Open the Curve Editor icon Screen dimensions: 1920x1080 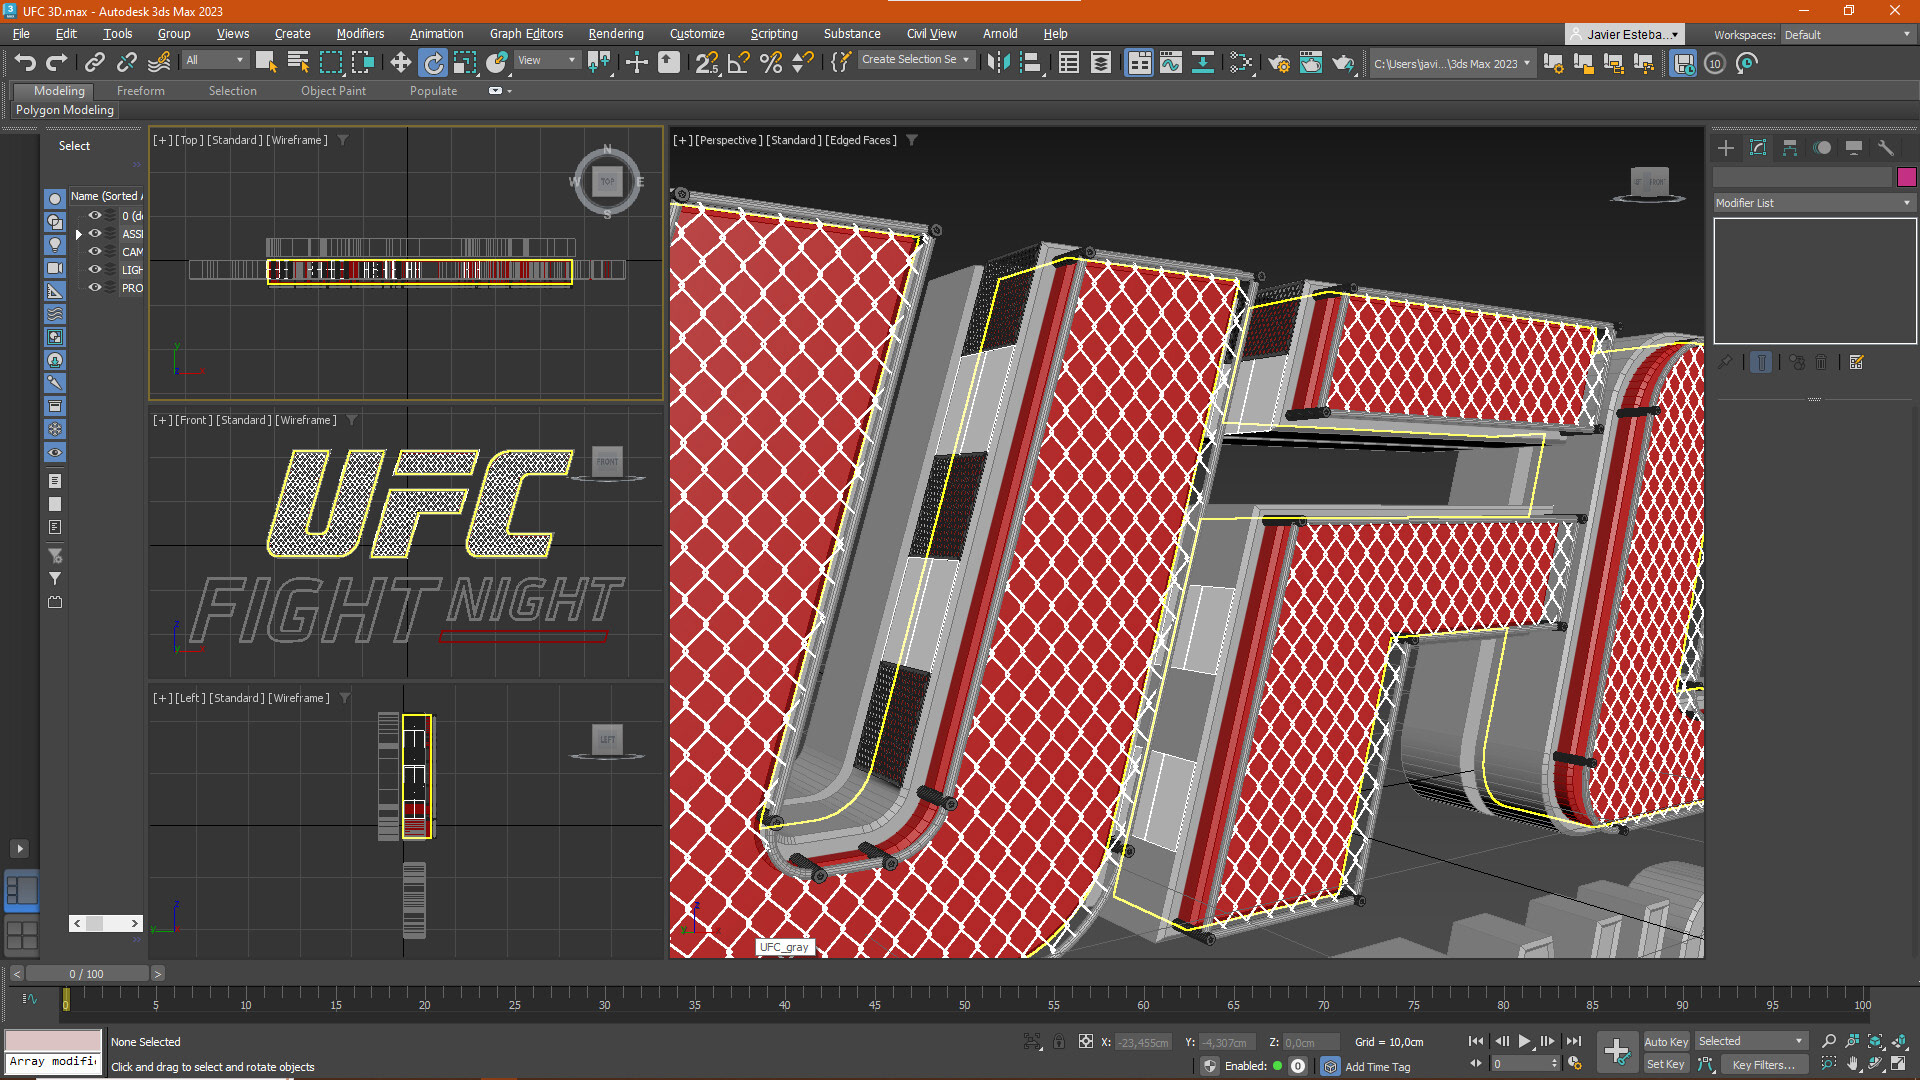point(1171,63)
